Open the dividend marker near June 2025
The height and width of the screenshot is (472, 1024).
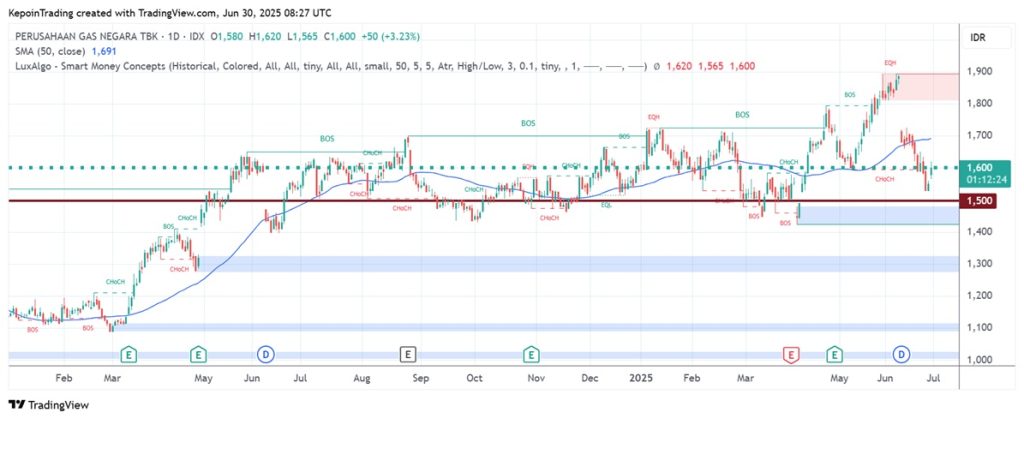click(901, 354)
